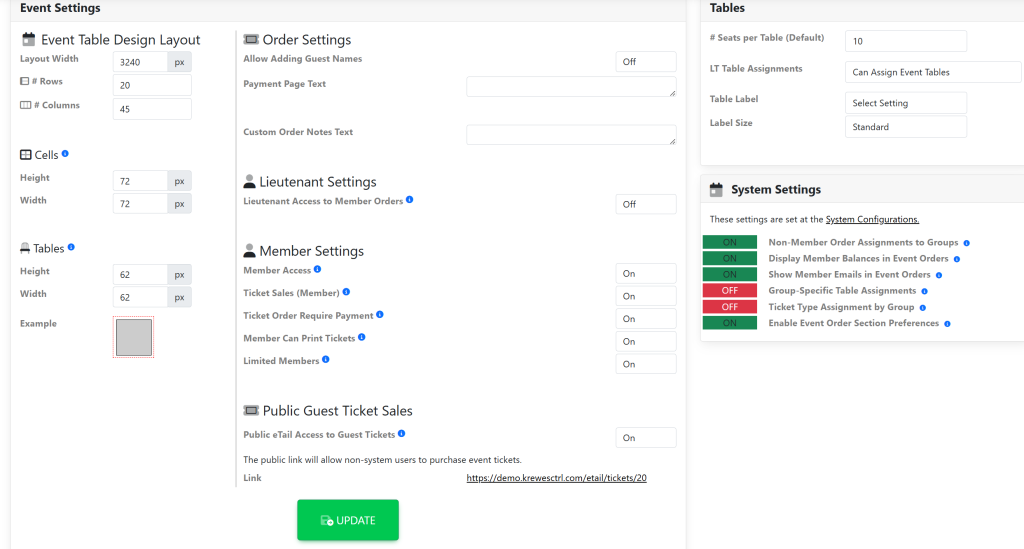The image size is (1024, 549).
Task: Click info icon for Public eTail Access
Action: click(401, 434)
